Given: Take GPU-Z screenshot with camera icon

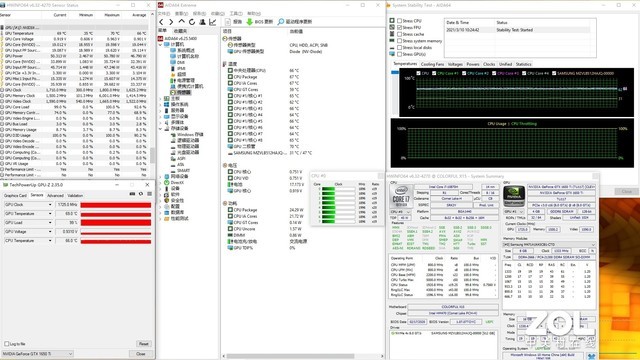Looking at the screenshot, I should (132, 194).
